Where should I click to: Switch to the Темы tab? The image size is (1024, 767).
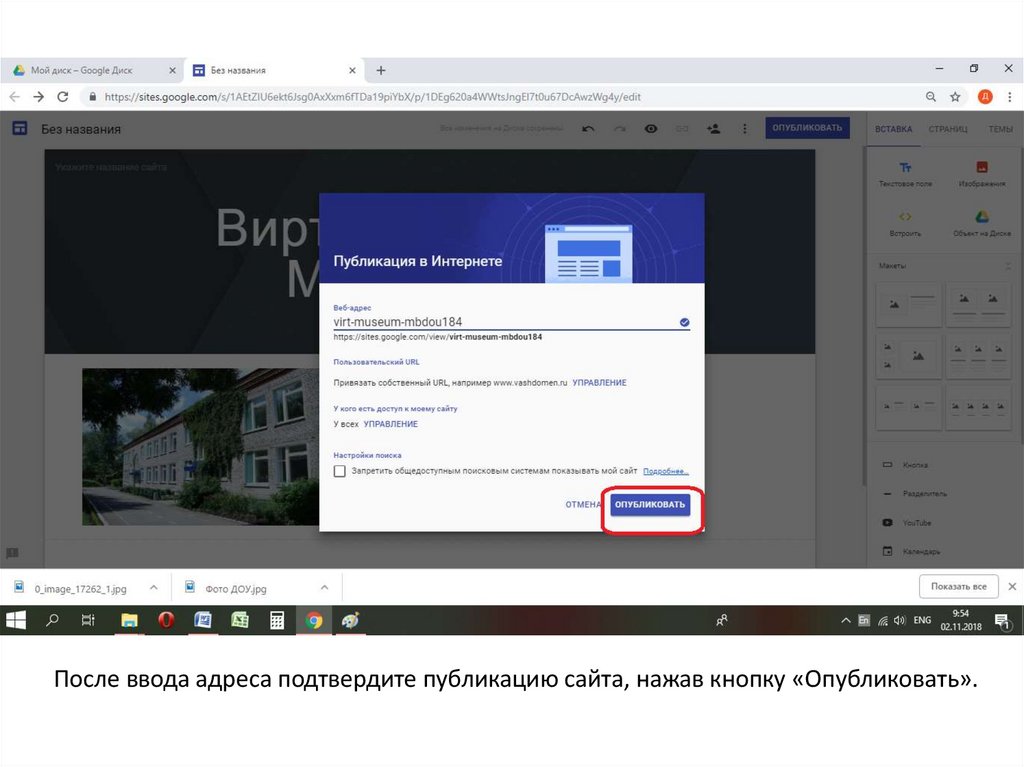(x=1000, y=129)
